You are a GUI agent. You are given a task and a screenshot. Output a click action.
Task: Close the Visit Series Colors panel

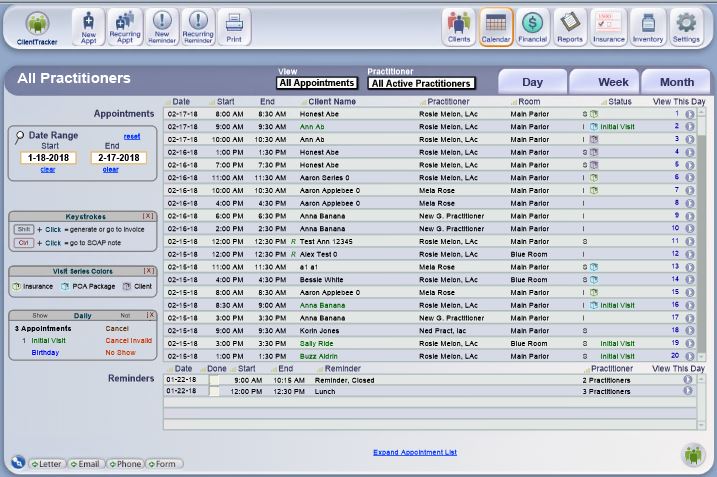(x=149, y=271)
